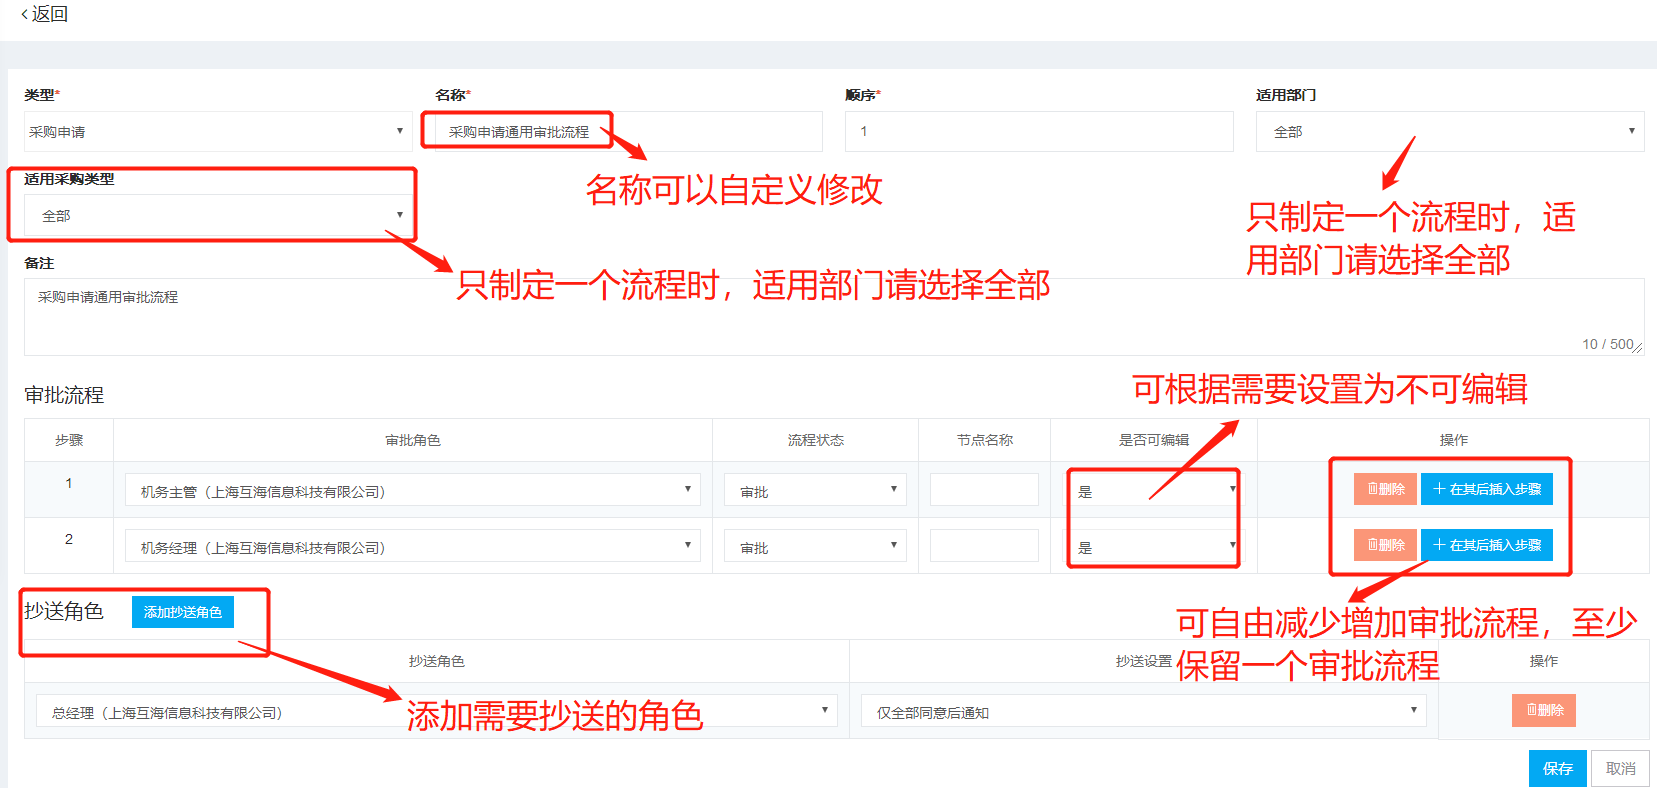The image size is (1657, 788).
Task: Click the 添加抄送角色 button
Action: tap(183, 612)
